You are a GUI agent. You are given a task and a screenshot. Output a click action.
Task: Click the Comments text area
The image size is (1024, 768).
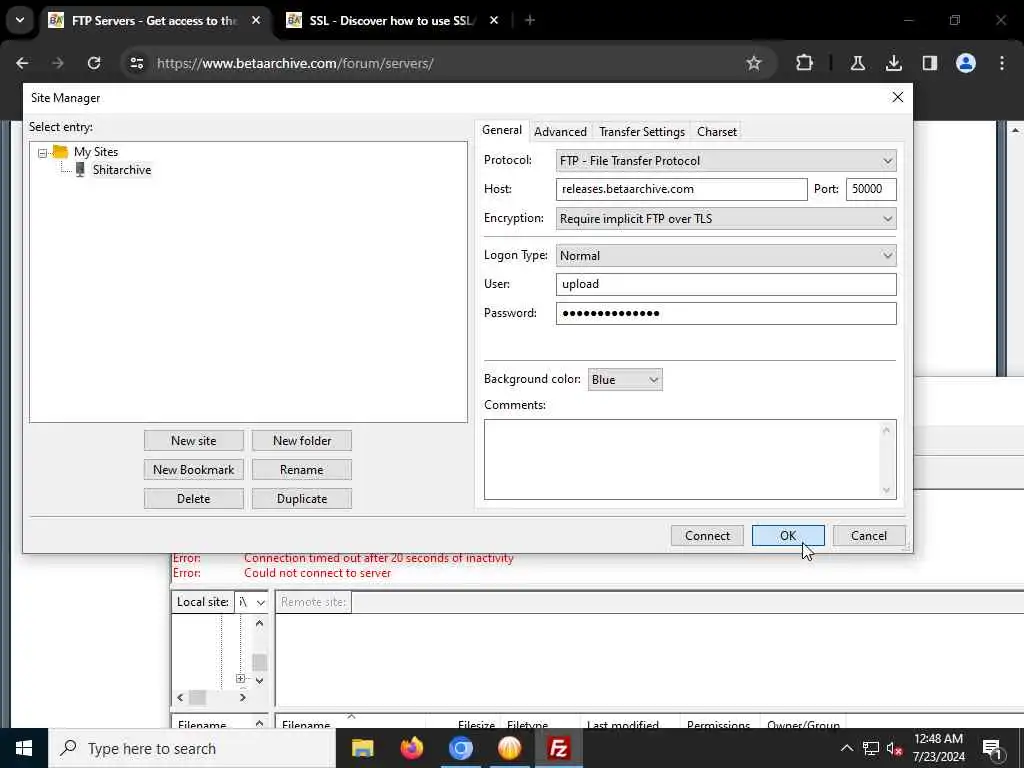click(x=690, y=459)
